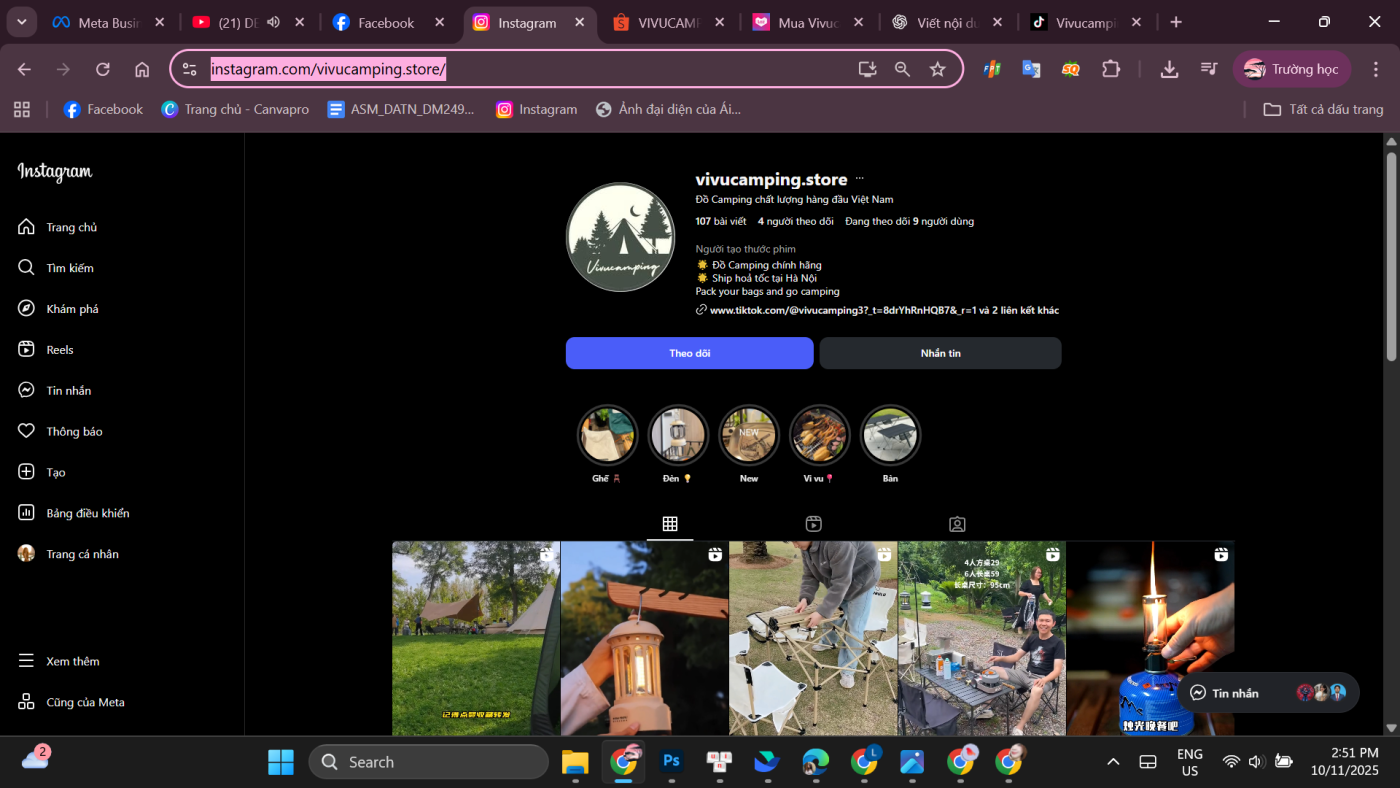The width and height of the screenshot is (1400, 788).
Task: Reload the current page
Action: [x=102, y=69]
